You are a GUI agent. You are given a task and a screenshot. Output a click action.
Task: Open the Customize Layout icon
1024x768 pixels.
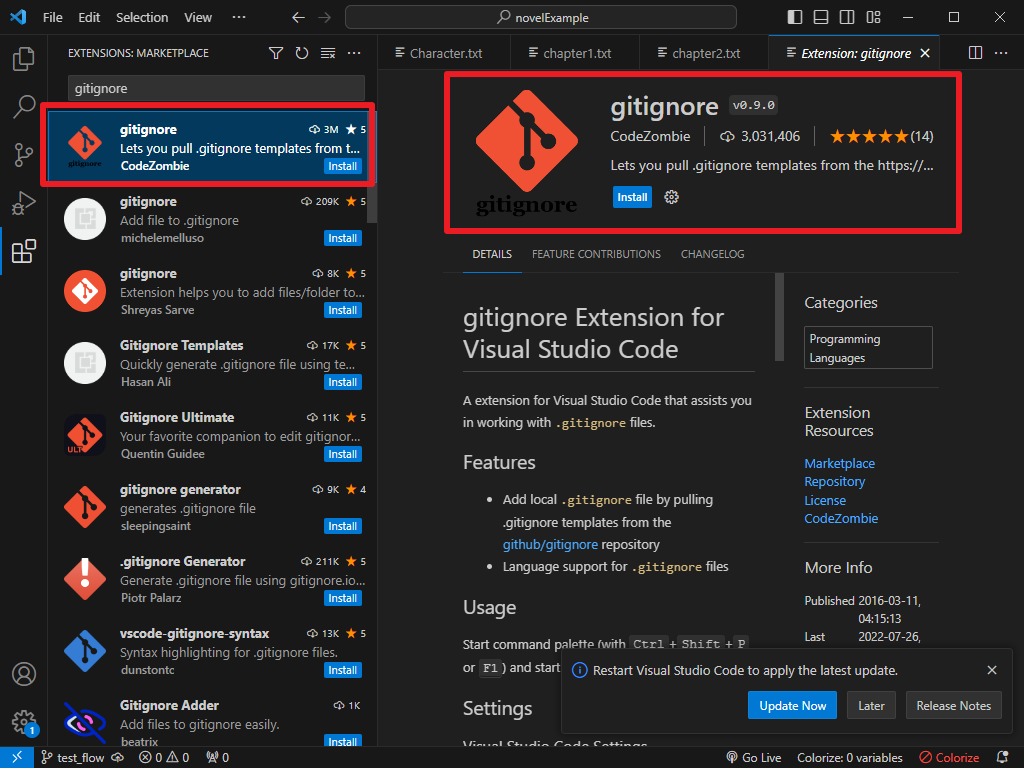(873, 17)
